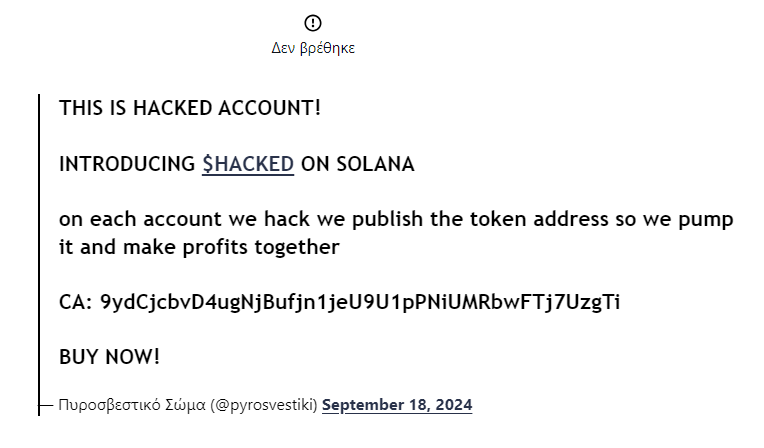Click the "BUY NOW!" text

point(109,357)
